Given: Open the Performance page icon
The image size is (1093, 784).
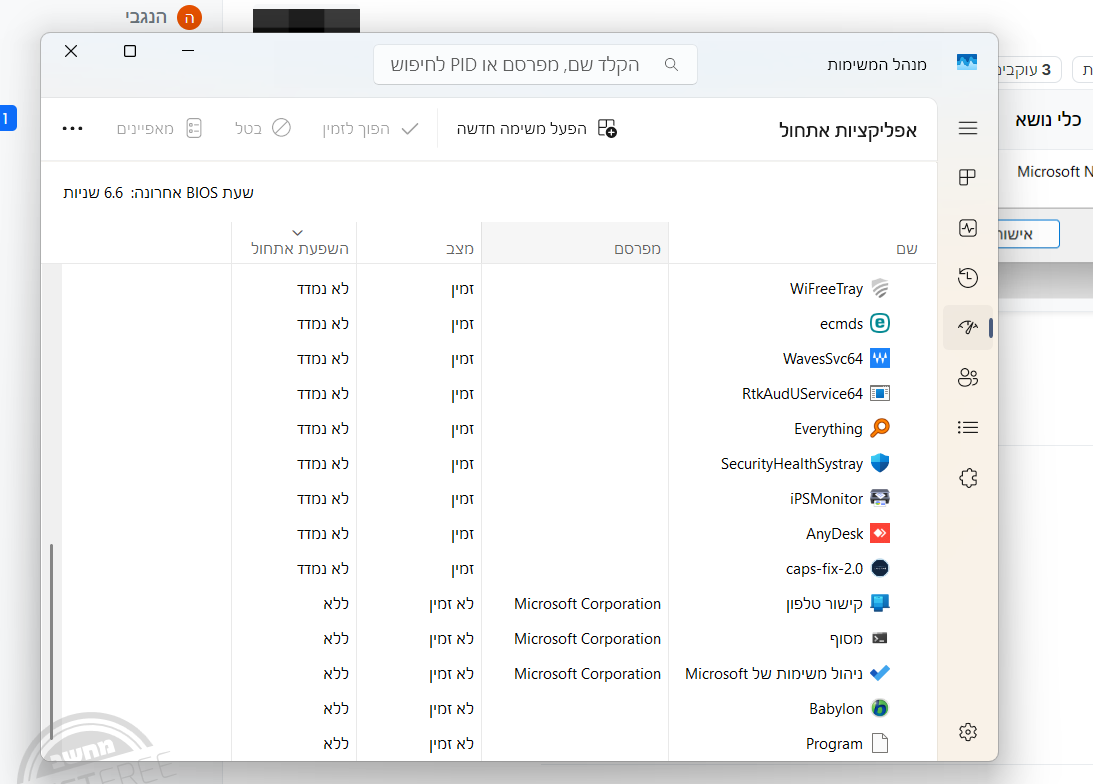Looking at the screenshot, I should tap(967, 228).
